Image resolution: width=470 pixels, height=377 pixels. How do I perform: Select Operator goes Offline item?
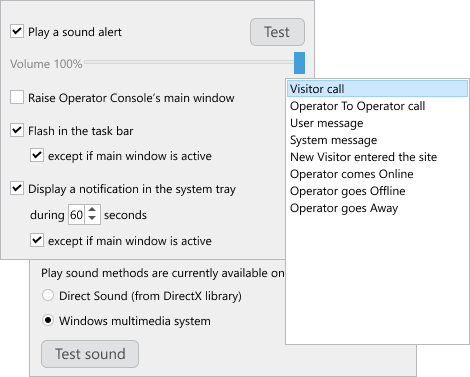[x=377, y=191]
